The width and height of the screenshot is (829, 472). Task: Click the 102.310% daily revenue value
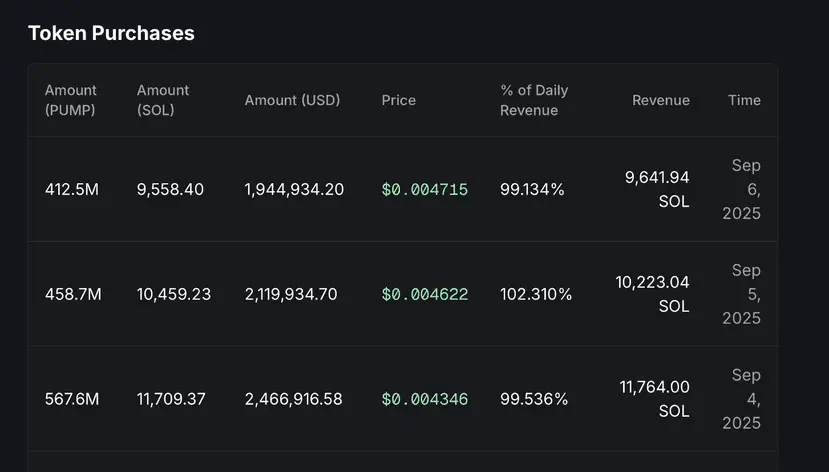tap(536, 294)
